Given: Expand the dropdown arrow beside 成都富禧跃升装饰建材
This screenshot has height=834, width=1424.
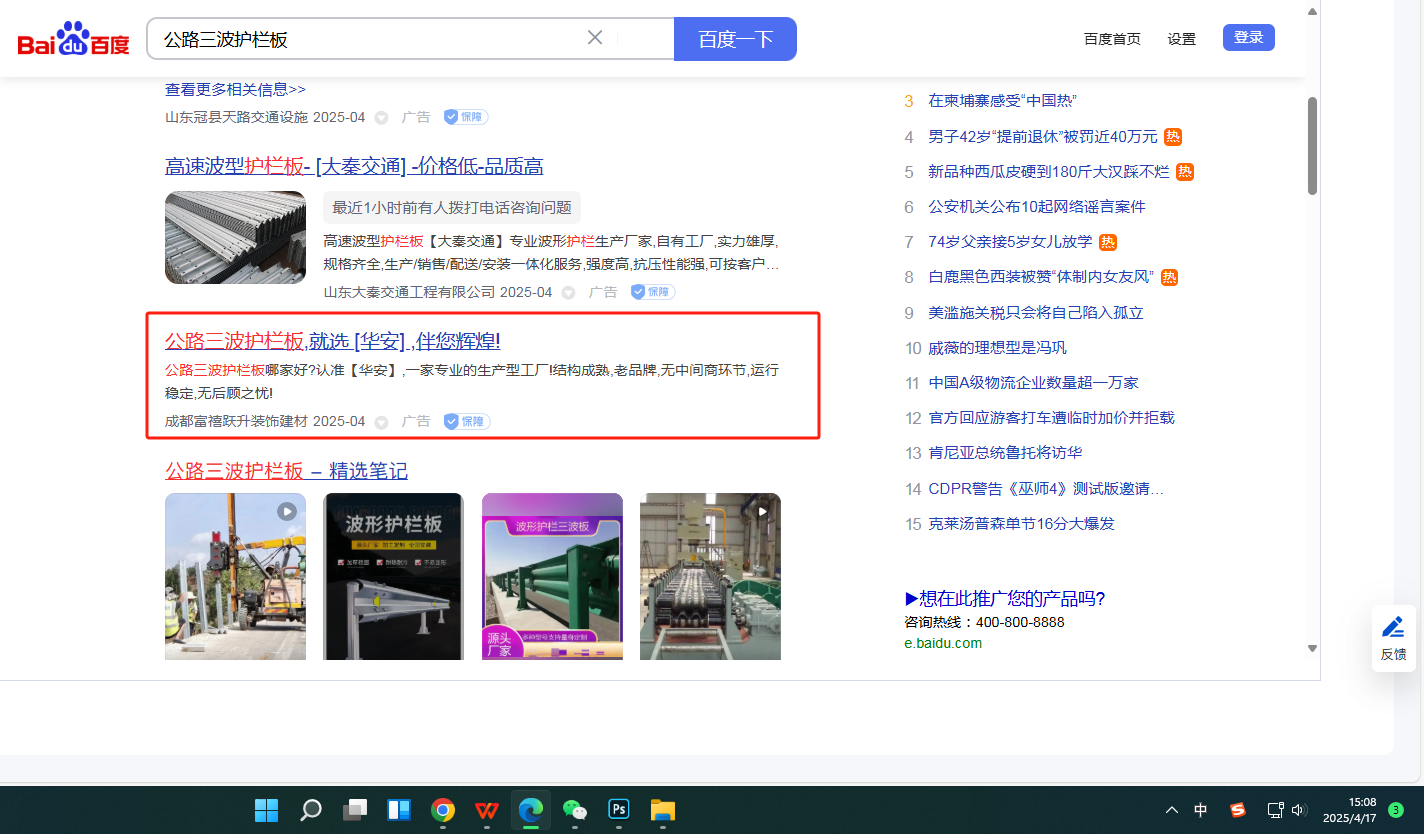Looking at the screenshot, I should 381,422.
